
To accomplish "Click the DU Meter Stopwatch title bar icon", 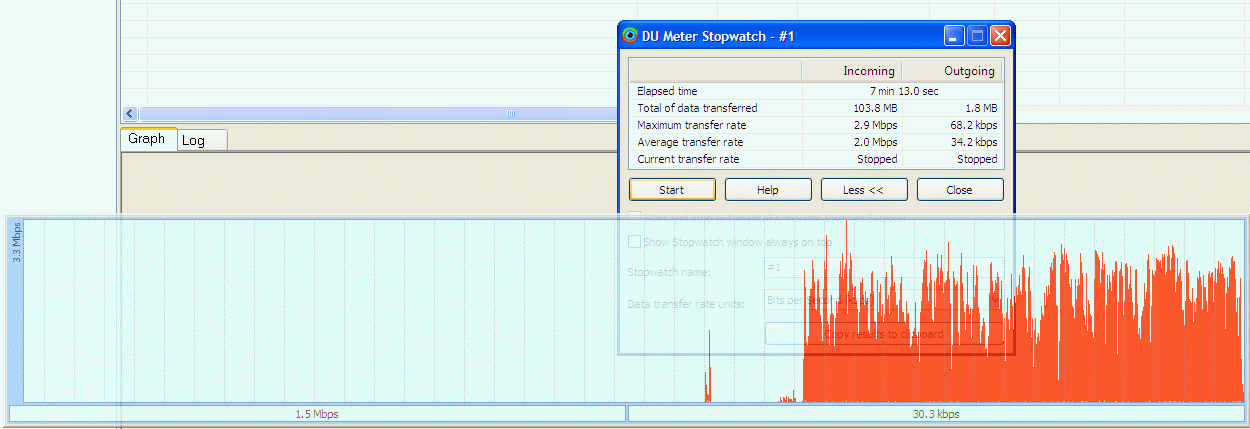I will (630, 36).
